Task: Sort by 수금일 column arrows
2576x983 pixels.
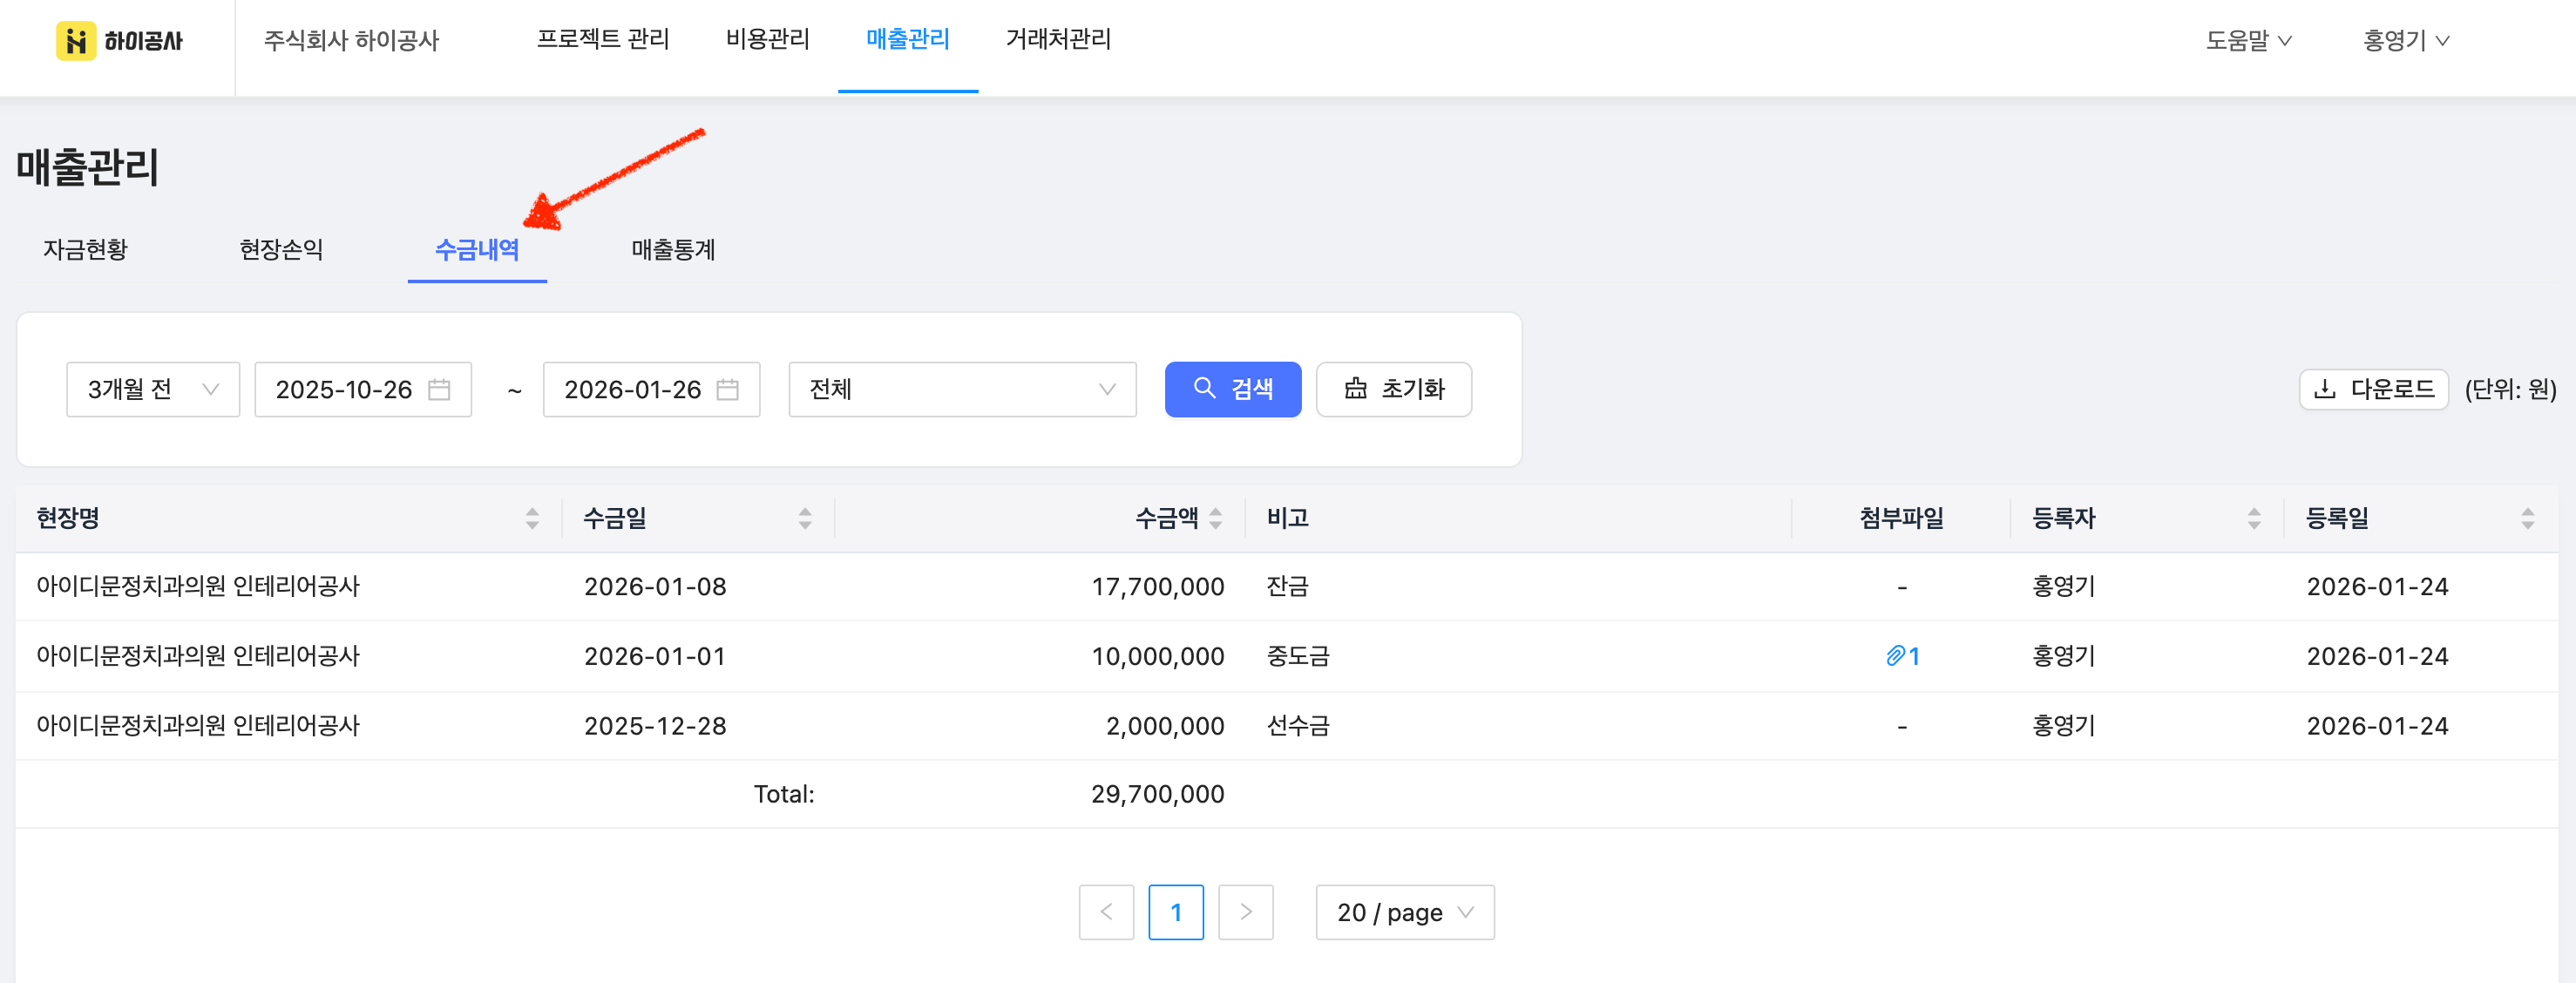Action: pos(805,518)
